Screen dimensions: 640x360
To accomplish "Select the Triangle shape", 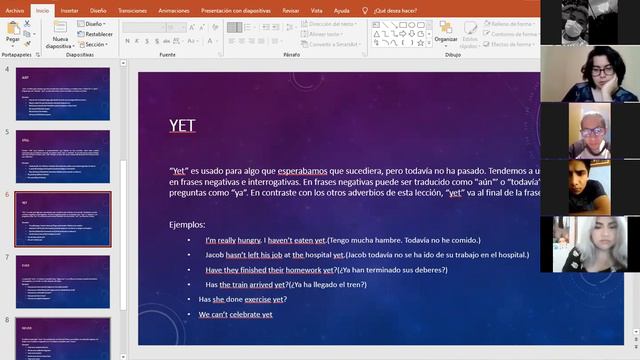I will coord(376,34).
